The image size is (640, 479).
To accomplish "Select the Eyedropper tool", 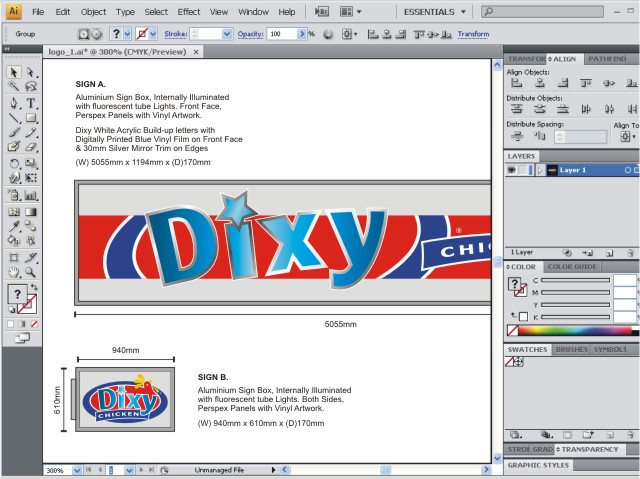I will (x=13, y=226).
